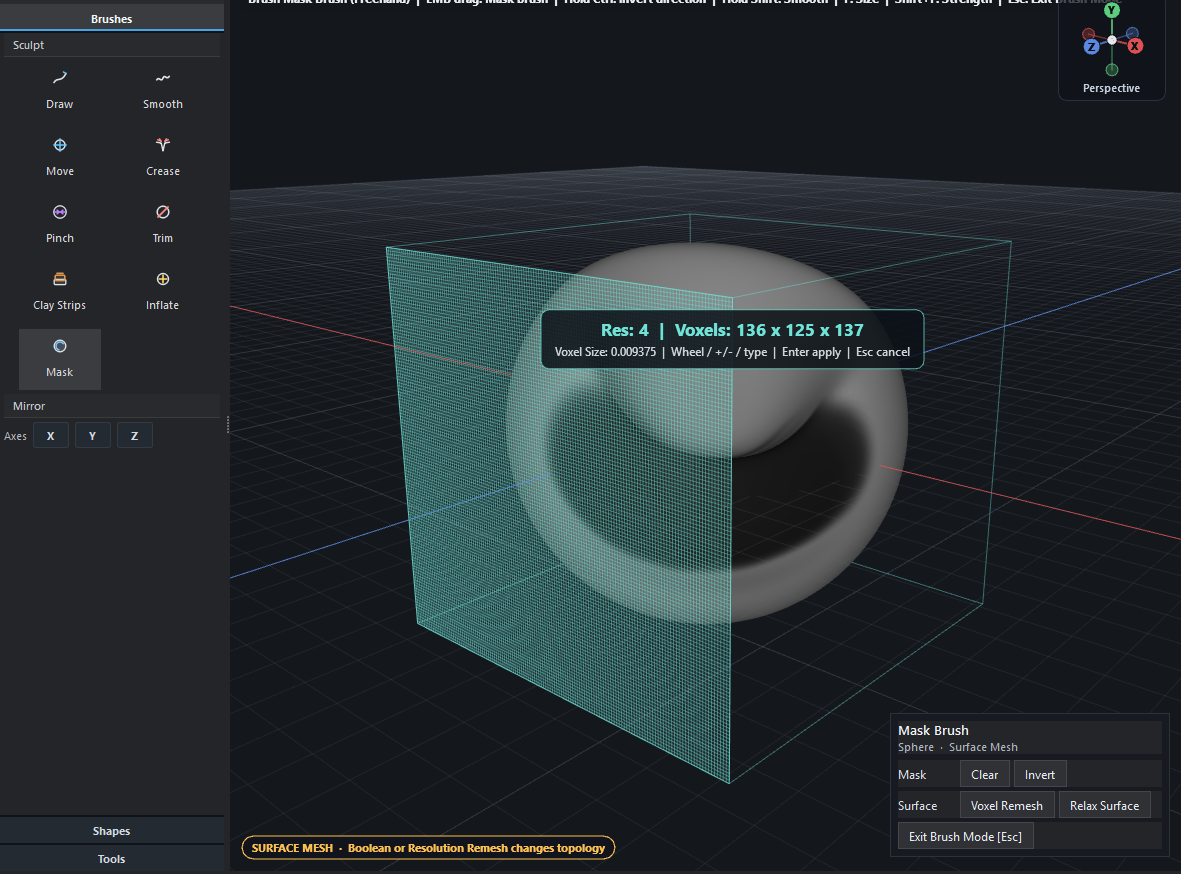1181x874 pixels.
Task: Clear the mask
Action: 984,775
